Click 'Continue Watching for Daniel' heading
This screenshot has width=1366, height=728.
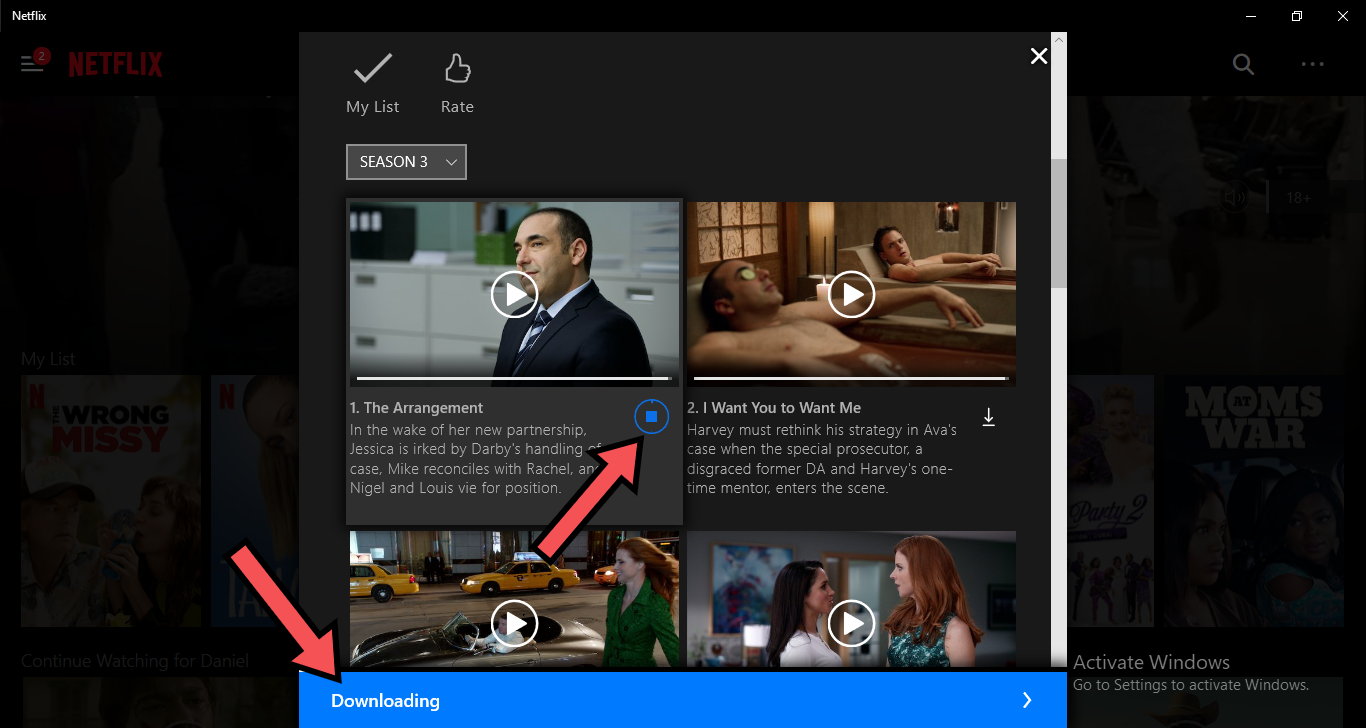[135, 661]
